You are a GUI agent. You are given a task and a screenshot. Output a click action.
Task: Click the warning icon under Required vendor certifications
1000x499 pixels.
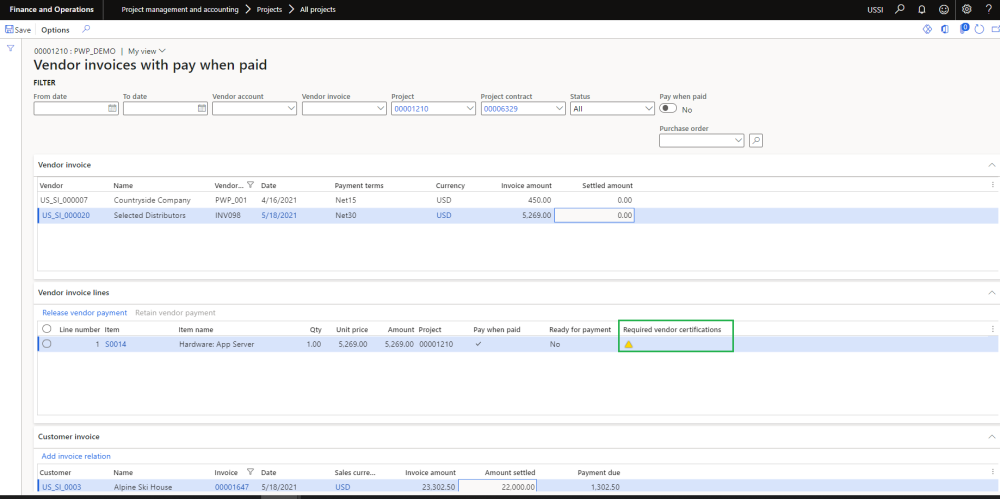click(628, 344)
